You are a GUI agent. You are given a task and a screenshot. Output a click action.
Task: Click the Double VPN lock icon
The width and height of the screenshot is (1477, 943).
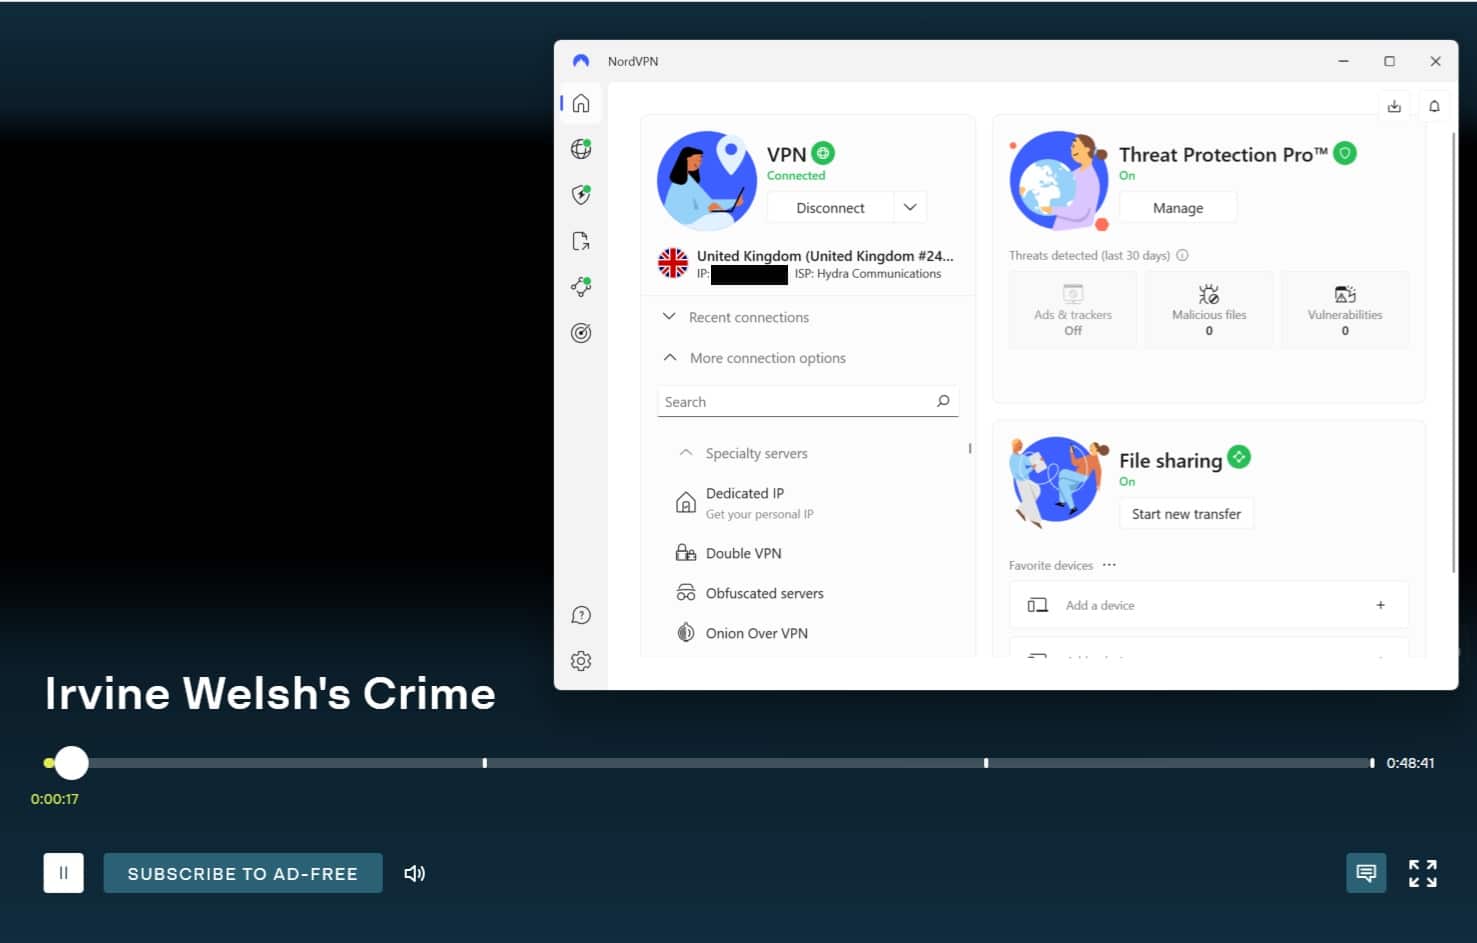pyautogui.click(x=686, y=553)
